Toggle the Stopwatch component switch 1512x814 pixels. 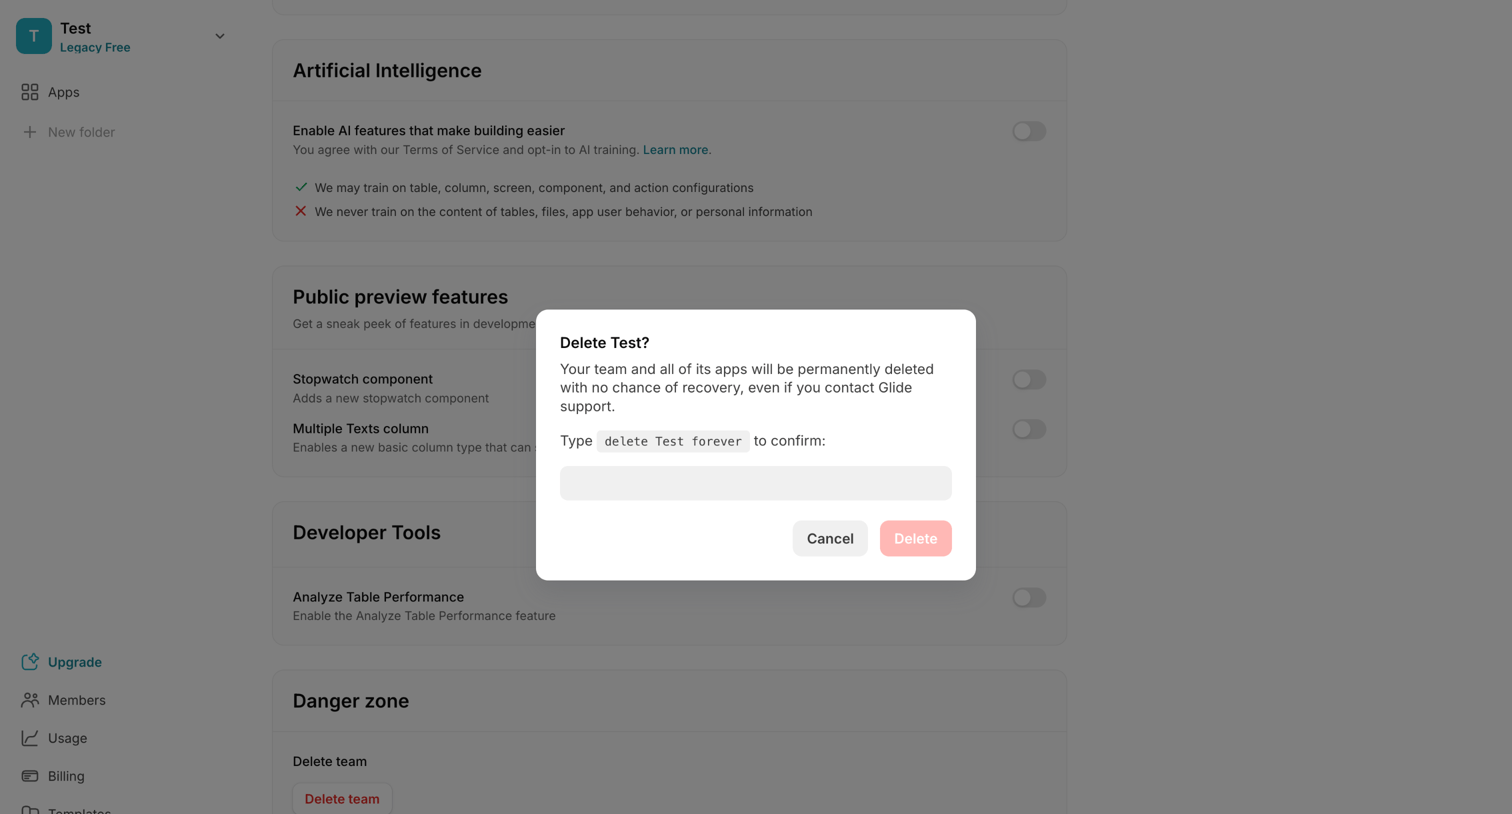pyautogui.click(x=1029, y=380)
